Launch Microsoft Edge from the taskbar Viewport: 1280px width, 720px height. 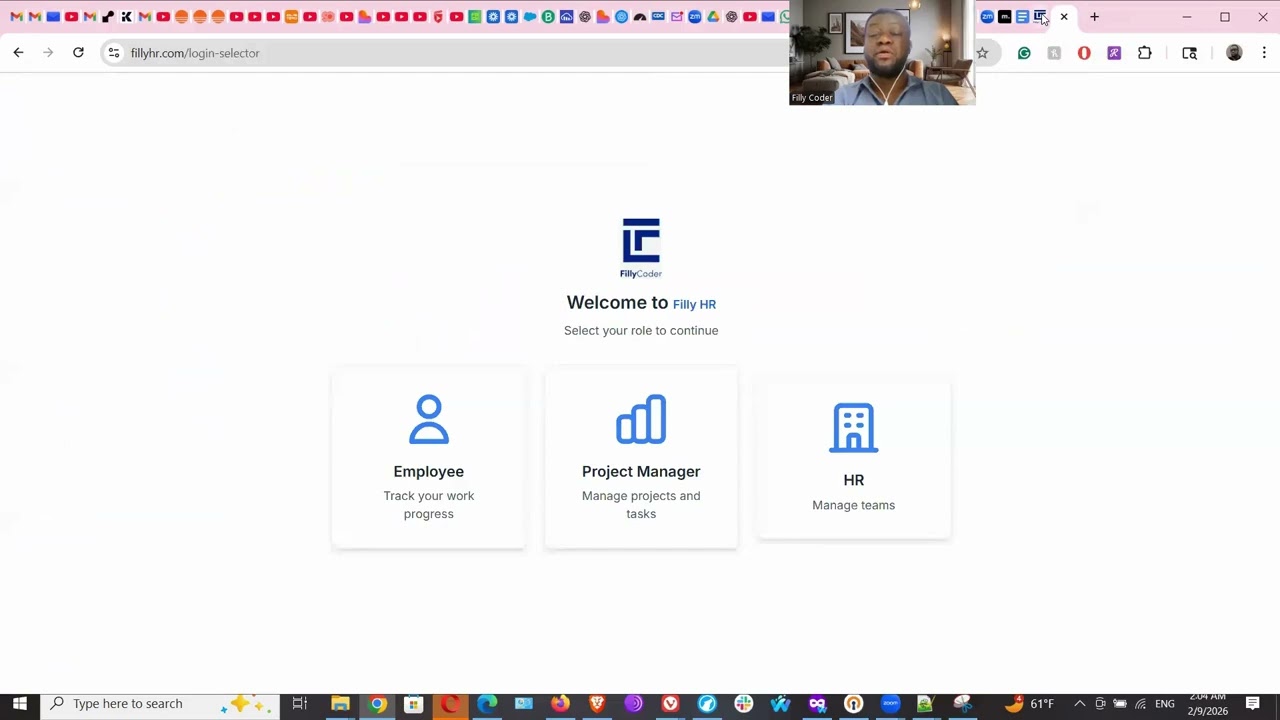487,704
